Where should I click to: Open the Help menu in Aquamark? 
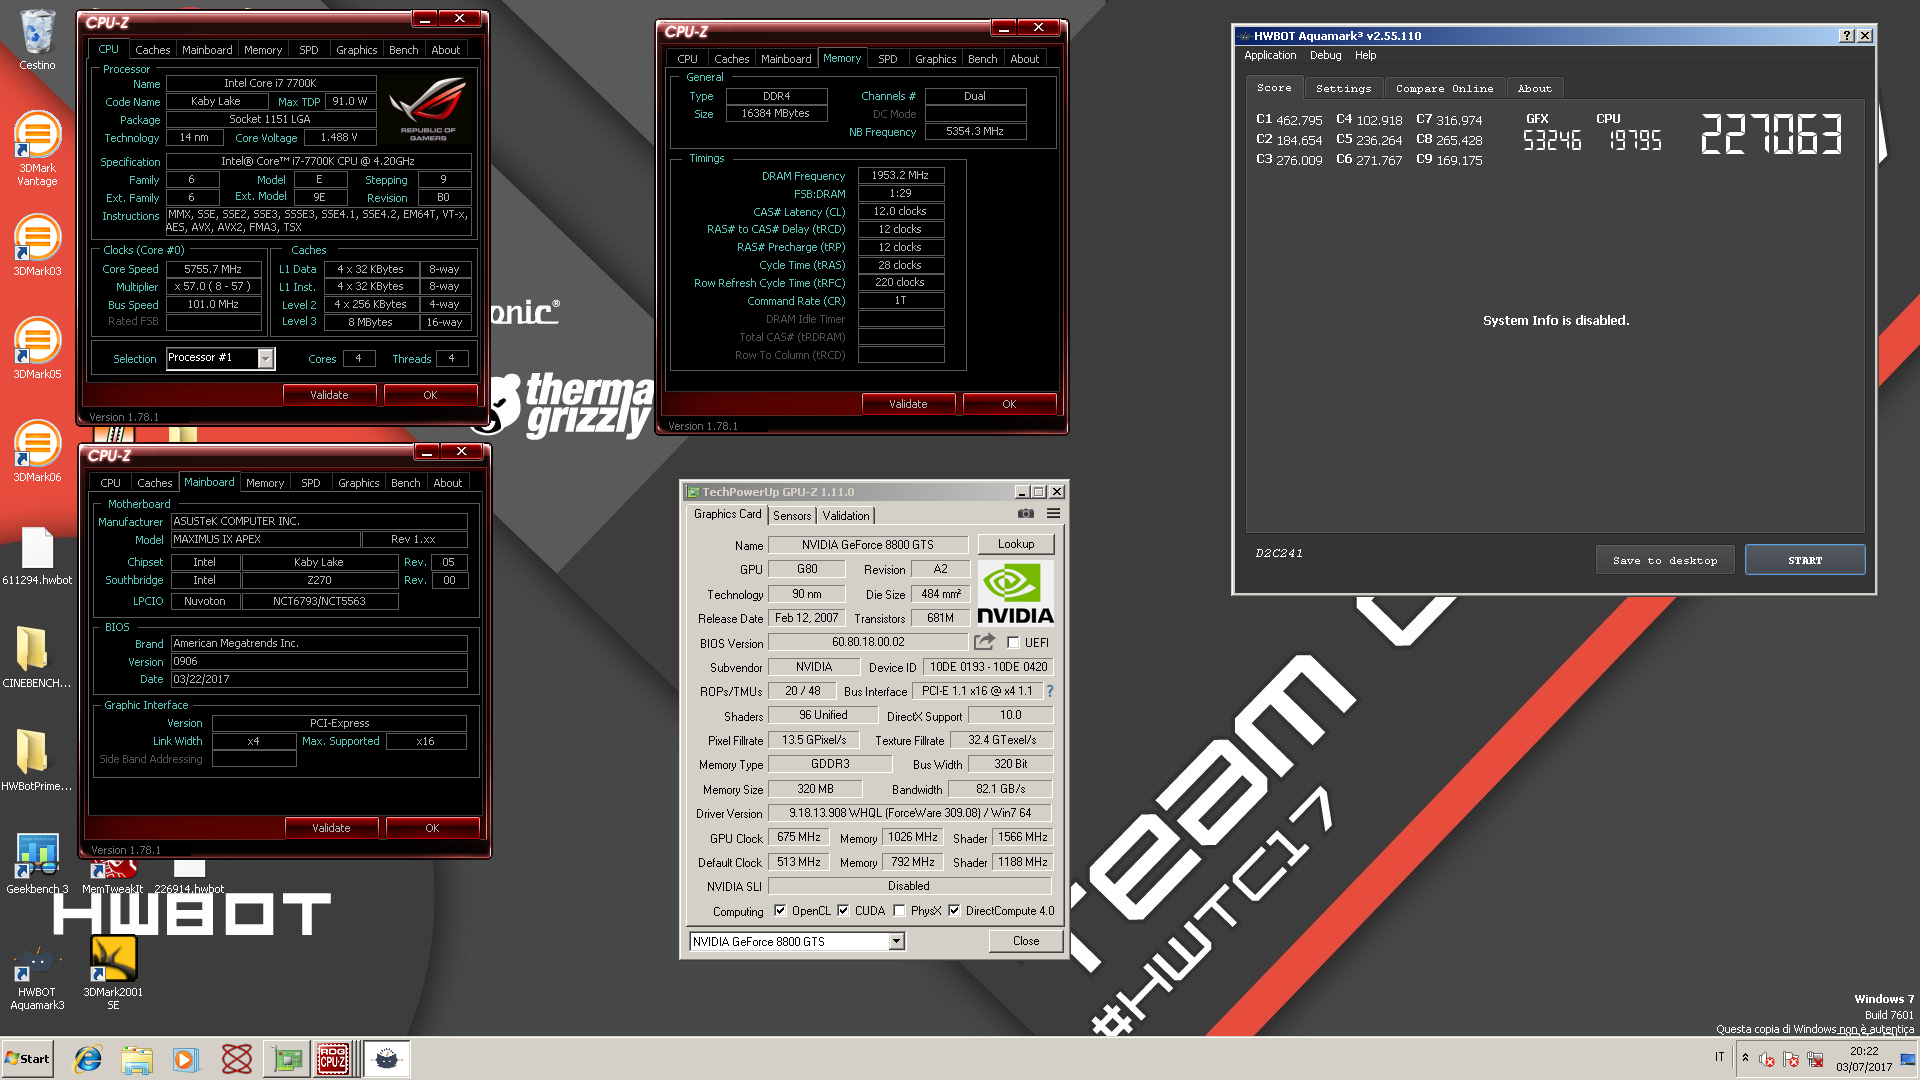point(1365,56)
